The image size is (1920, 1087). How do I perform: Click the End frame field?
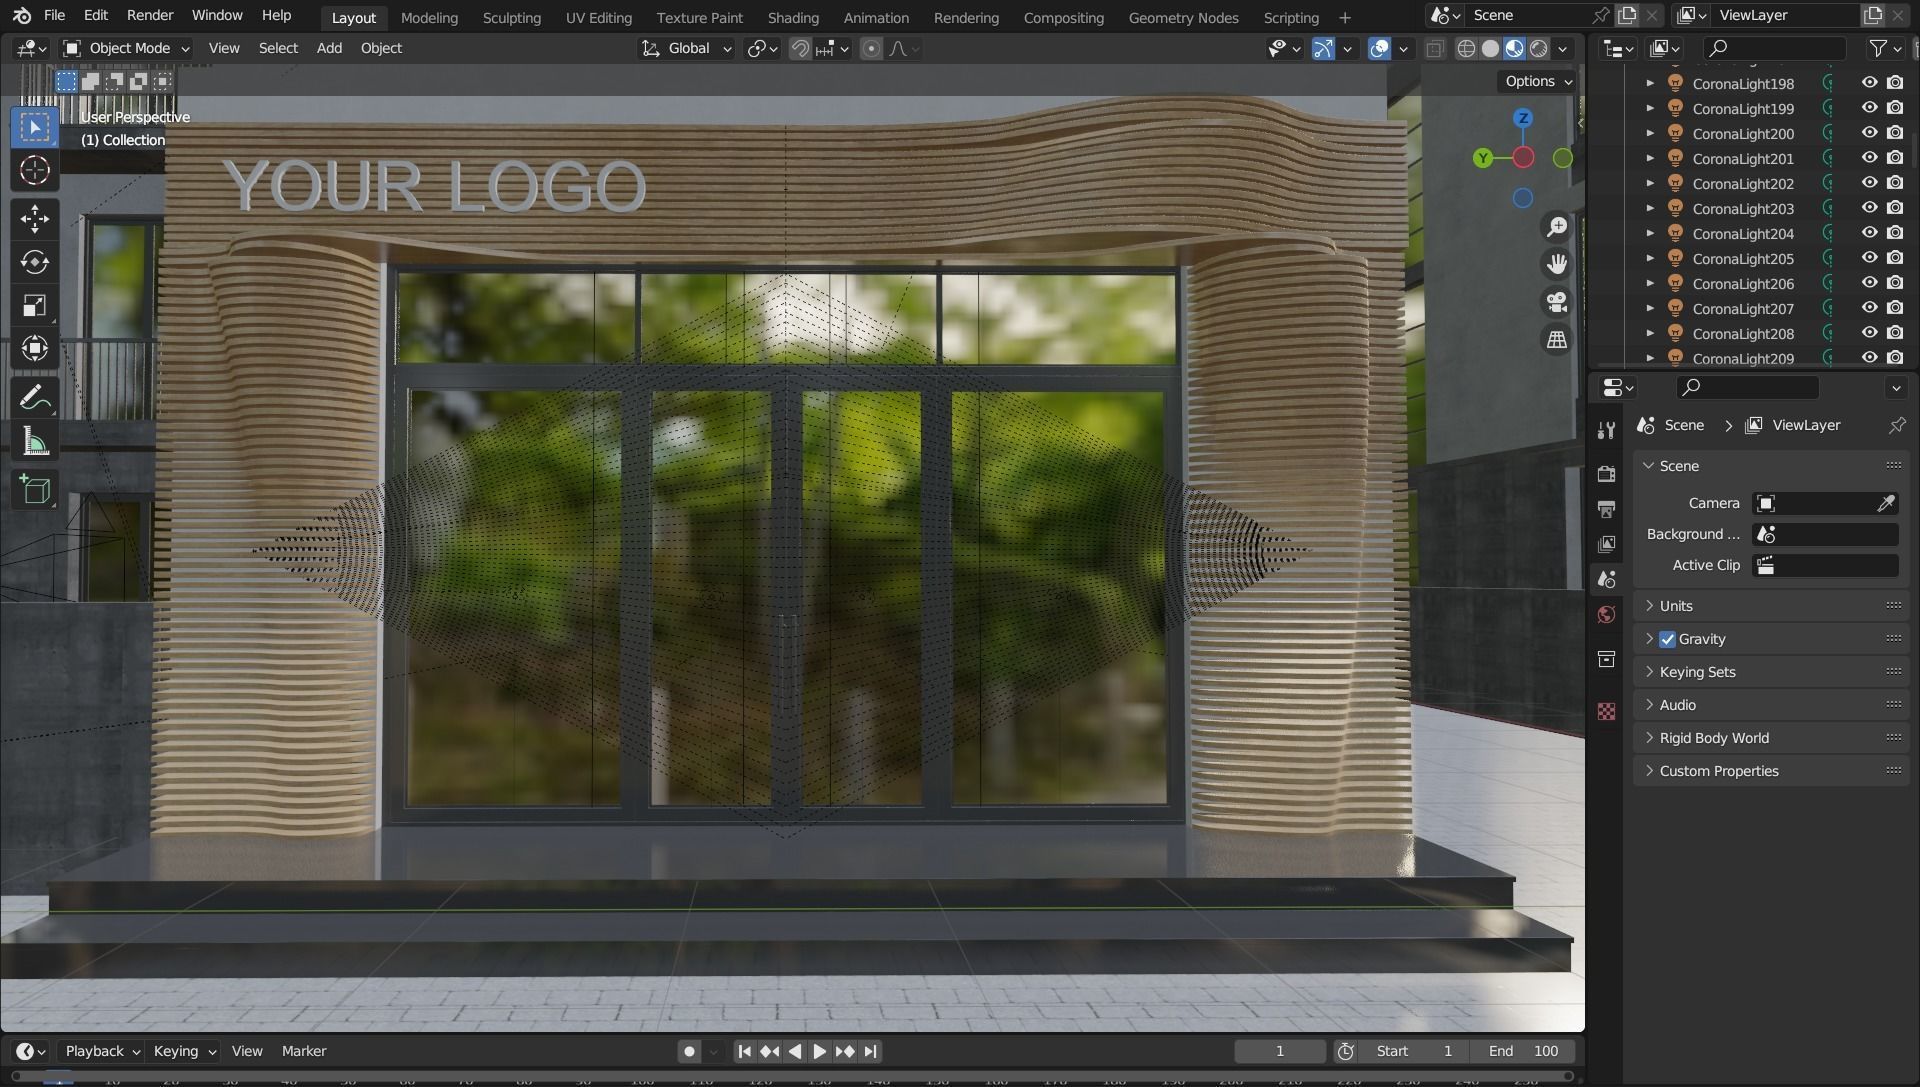click(1523, 1051)
